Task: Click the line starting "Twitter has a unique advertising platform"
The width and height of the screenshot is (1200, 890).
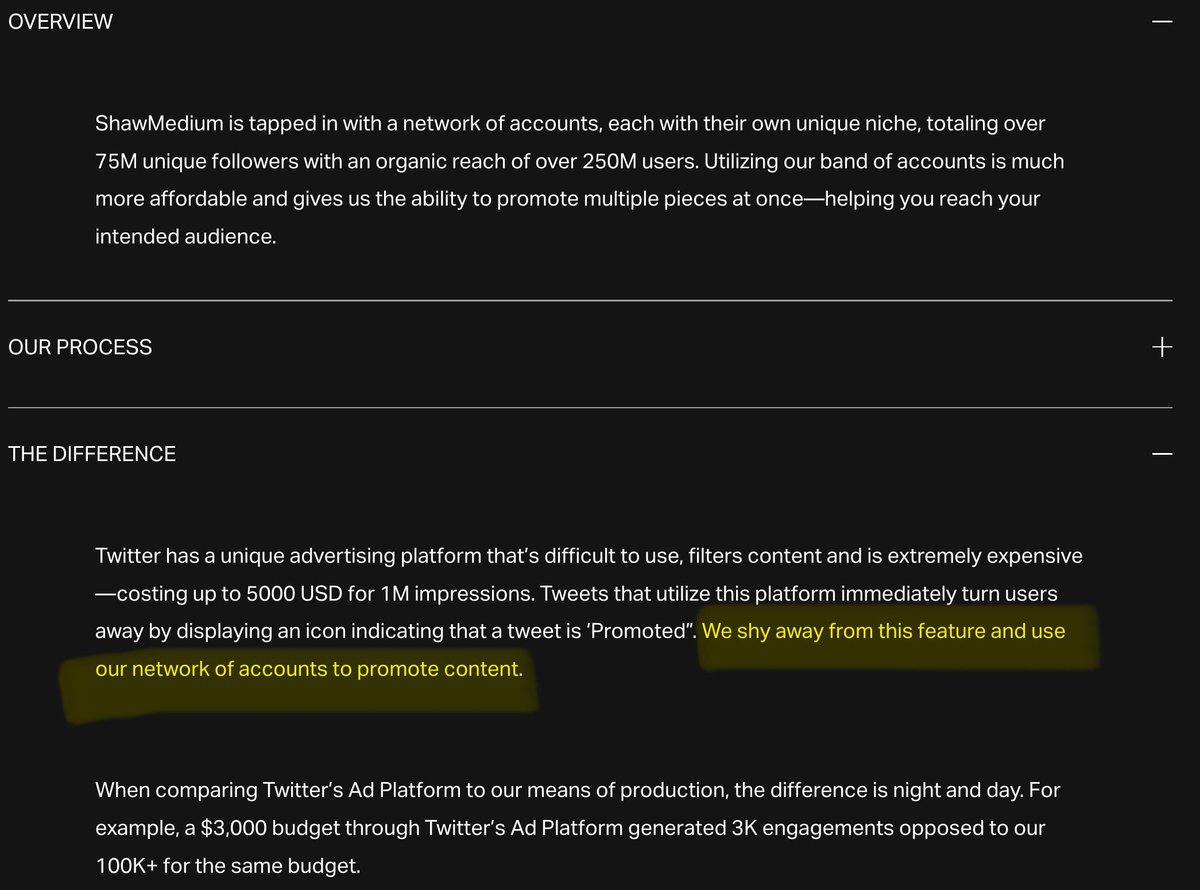Action: click(589, 555)
